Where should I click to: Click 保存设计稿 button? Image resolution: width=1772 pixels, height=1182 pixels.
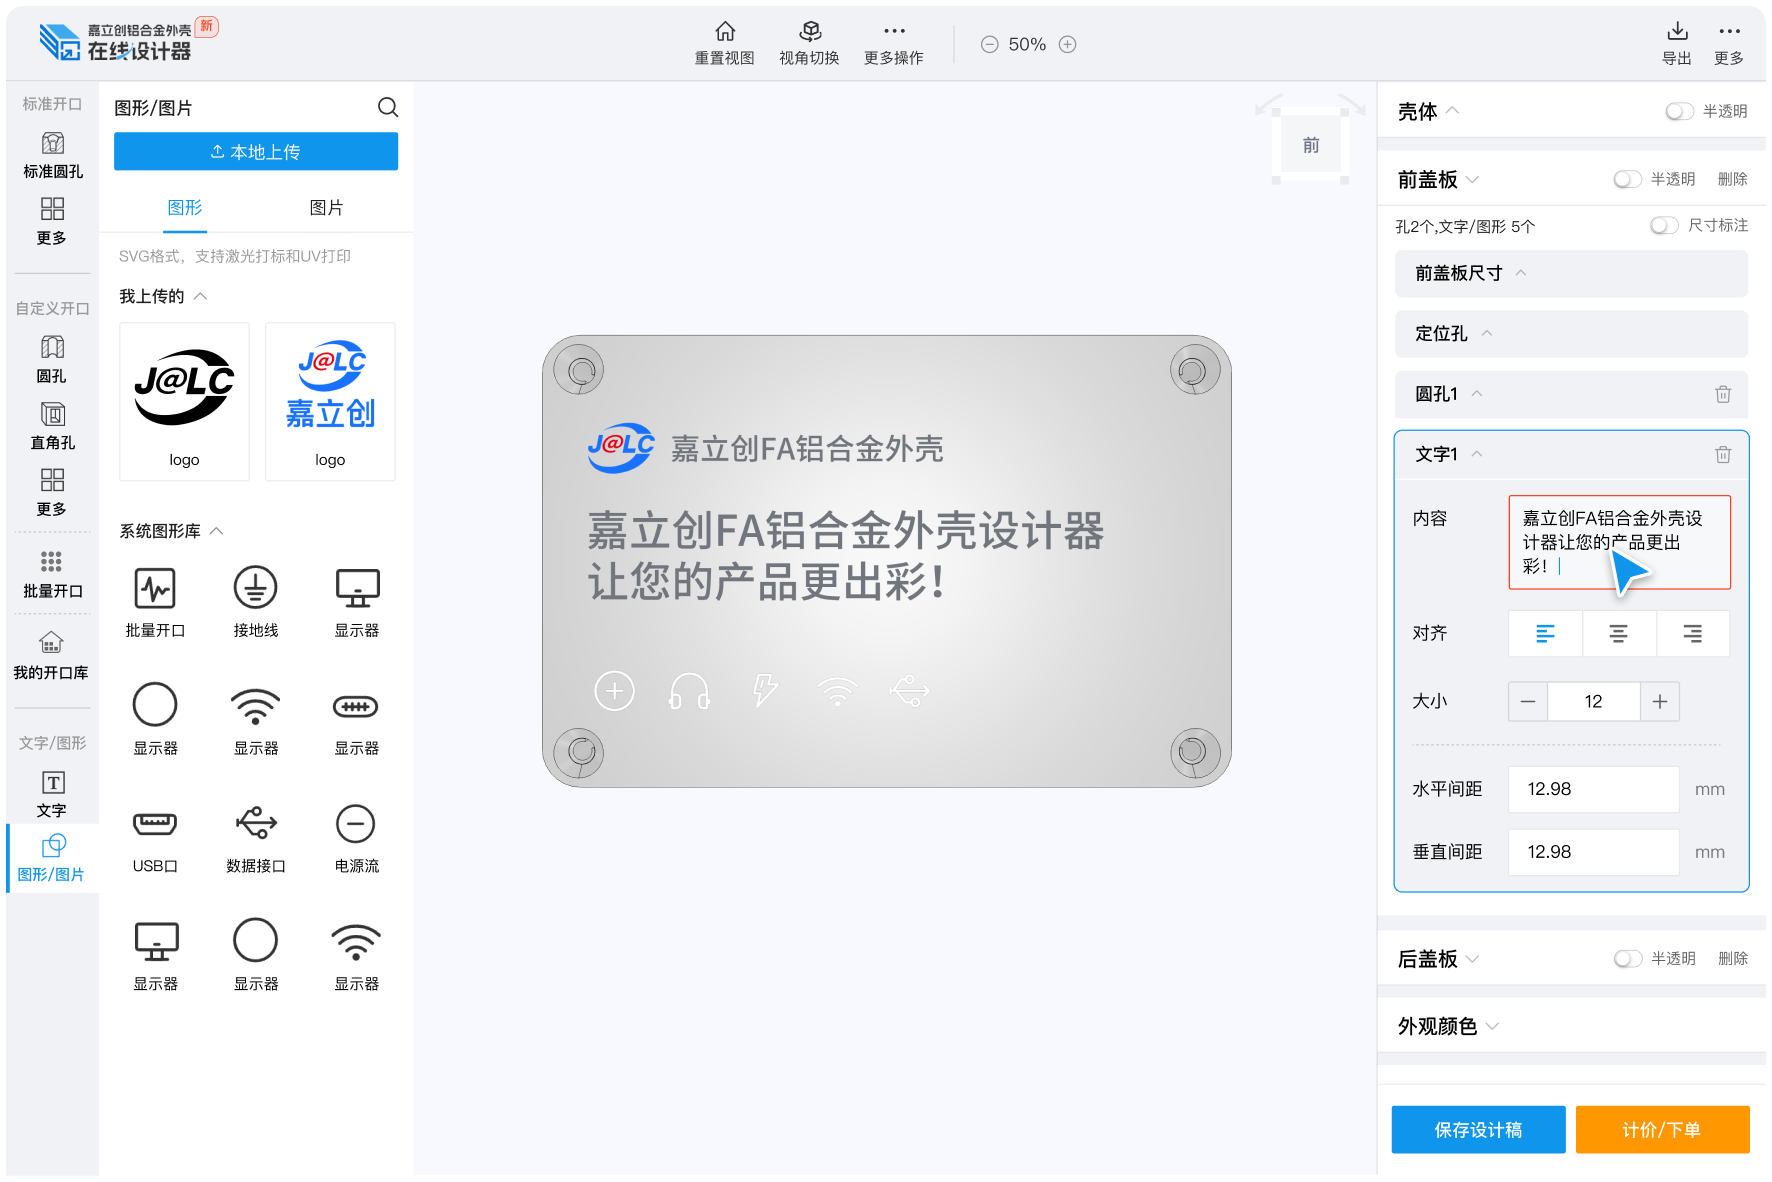pyautogui.click(x=1478, y=1129)
